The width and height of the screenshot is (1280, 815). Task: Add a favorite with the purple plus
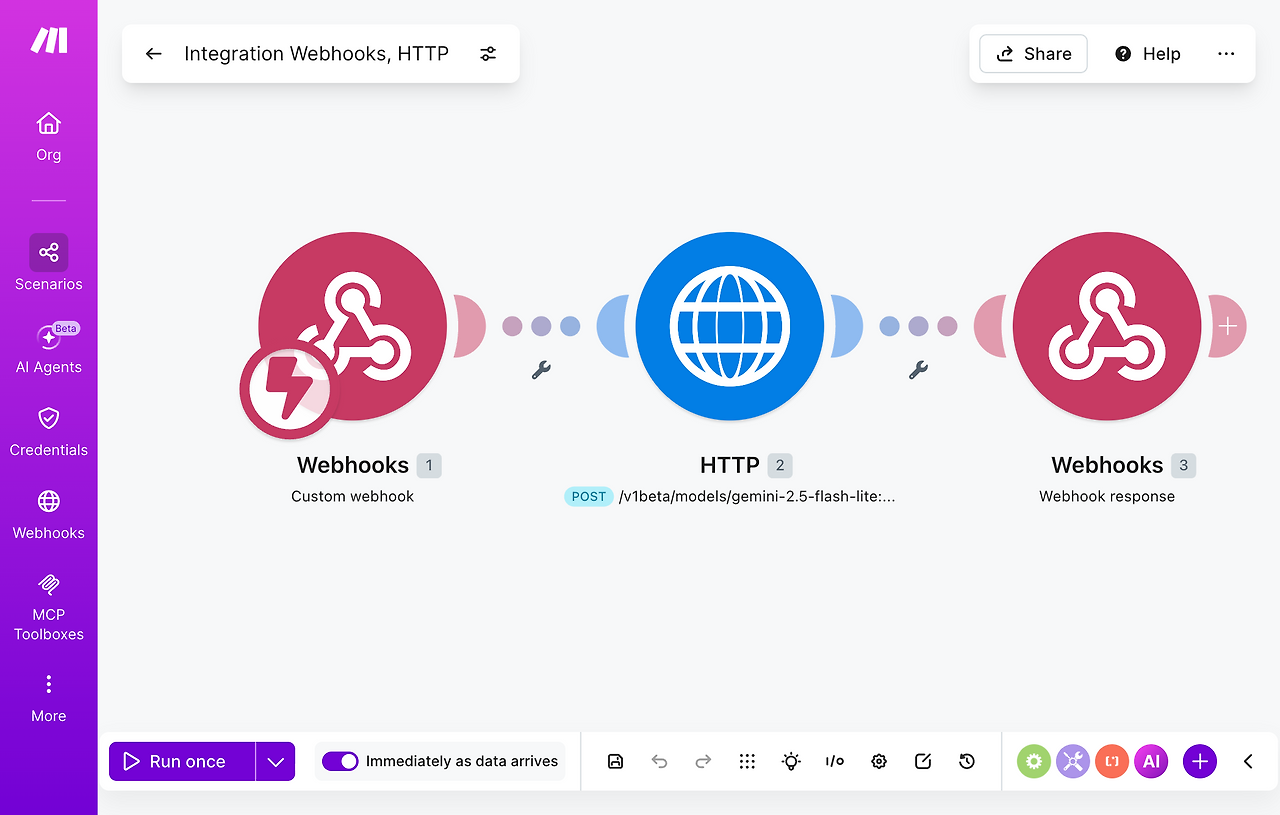tap(1200, 761)
